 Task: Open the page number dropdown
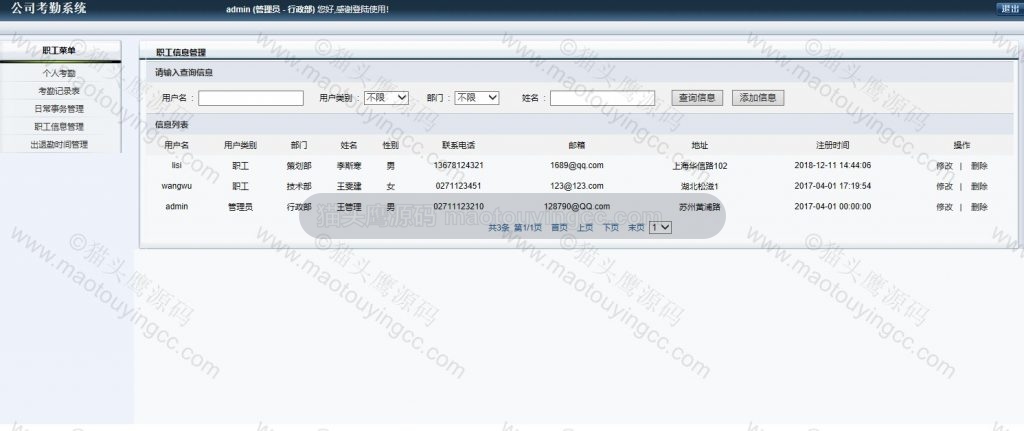tap(660, 227)
